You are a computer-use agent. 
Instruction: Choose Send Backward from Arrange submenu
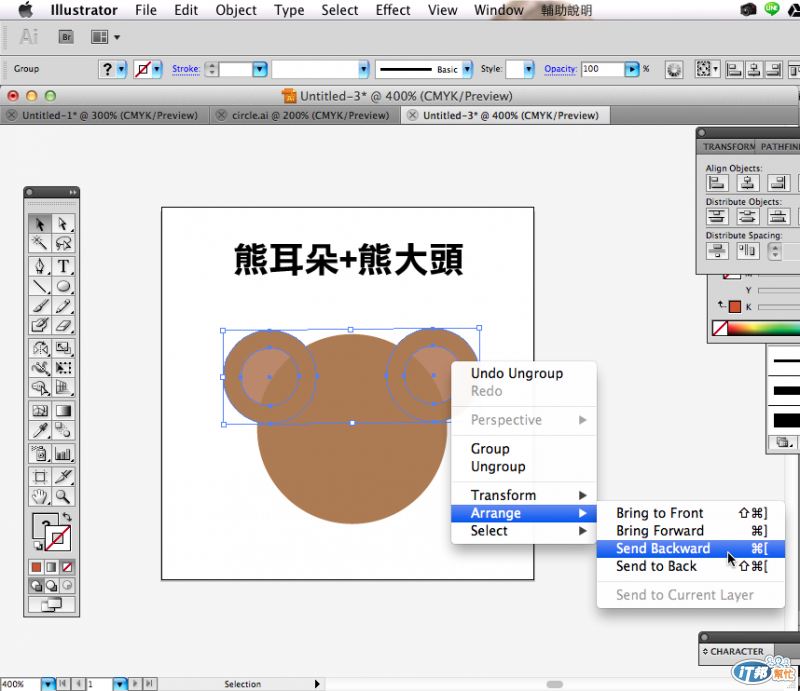663,548
